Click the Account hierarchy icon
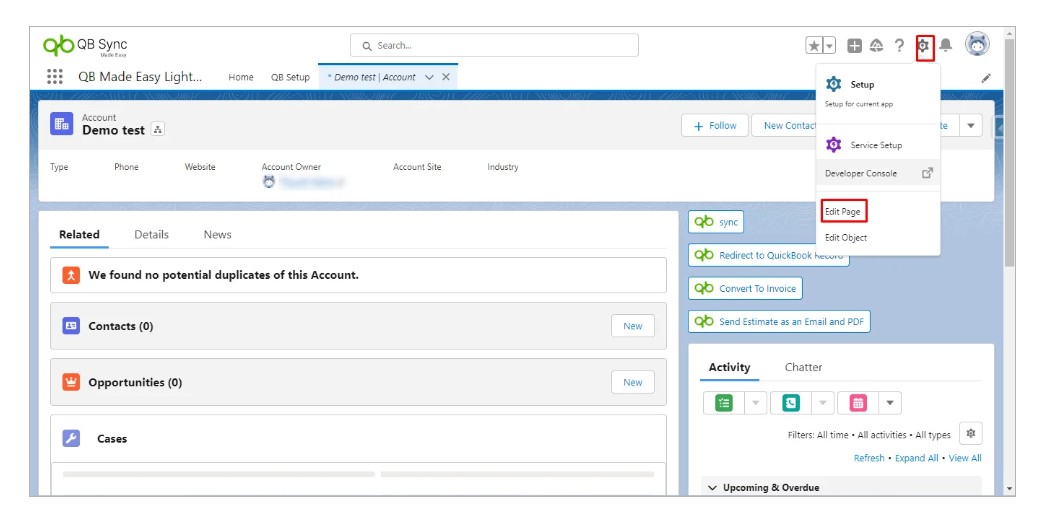 158,130
